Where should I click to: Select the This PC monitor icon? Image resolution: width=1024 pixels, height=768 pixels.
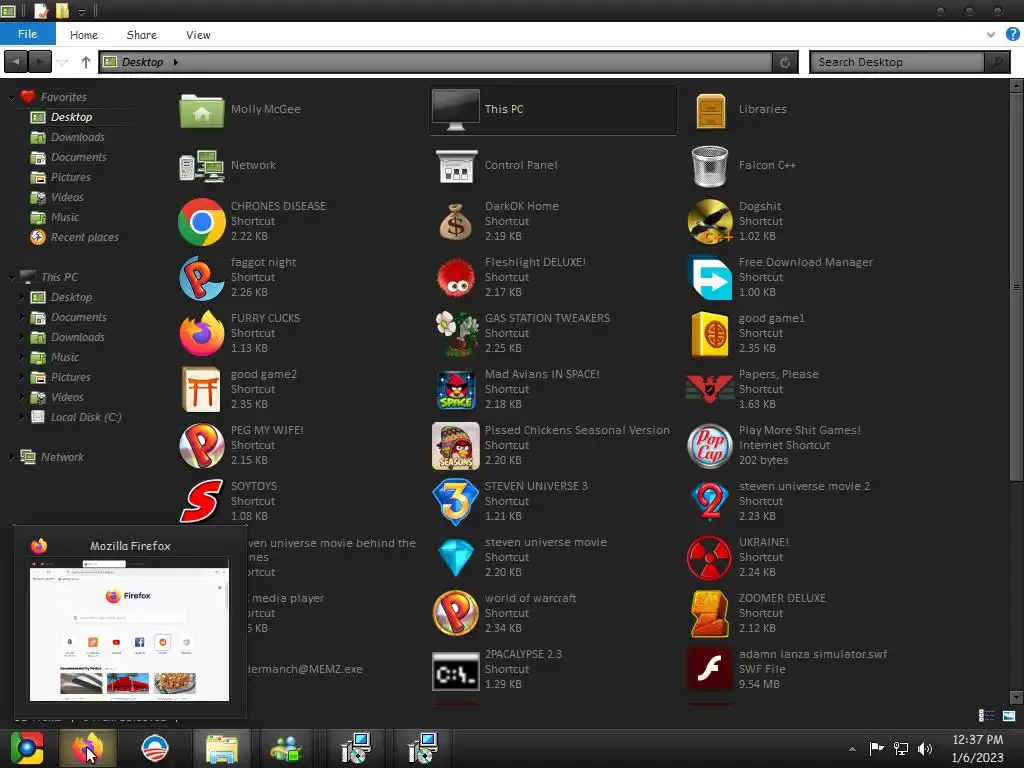[x=456, y=110]
